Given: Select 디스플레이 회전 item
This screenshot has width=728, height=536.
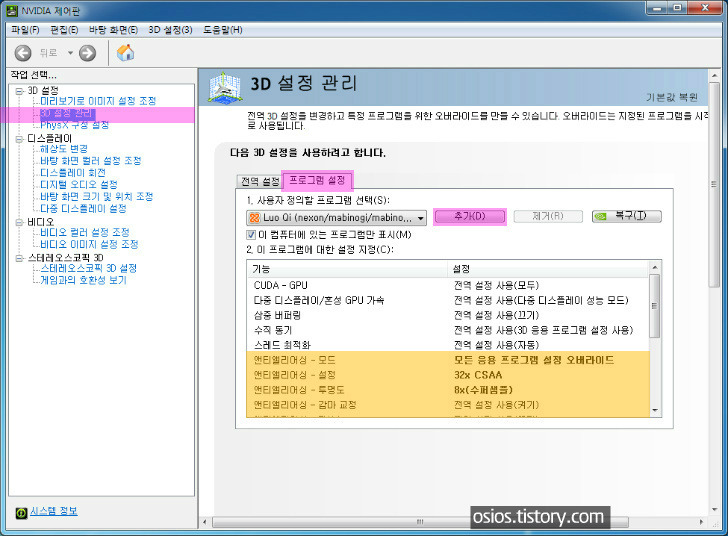Looking at the screenshot, I should coord(73,173).
